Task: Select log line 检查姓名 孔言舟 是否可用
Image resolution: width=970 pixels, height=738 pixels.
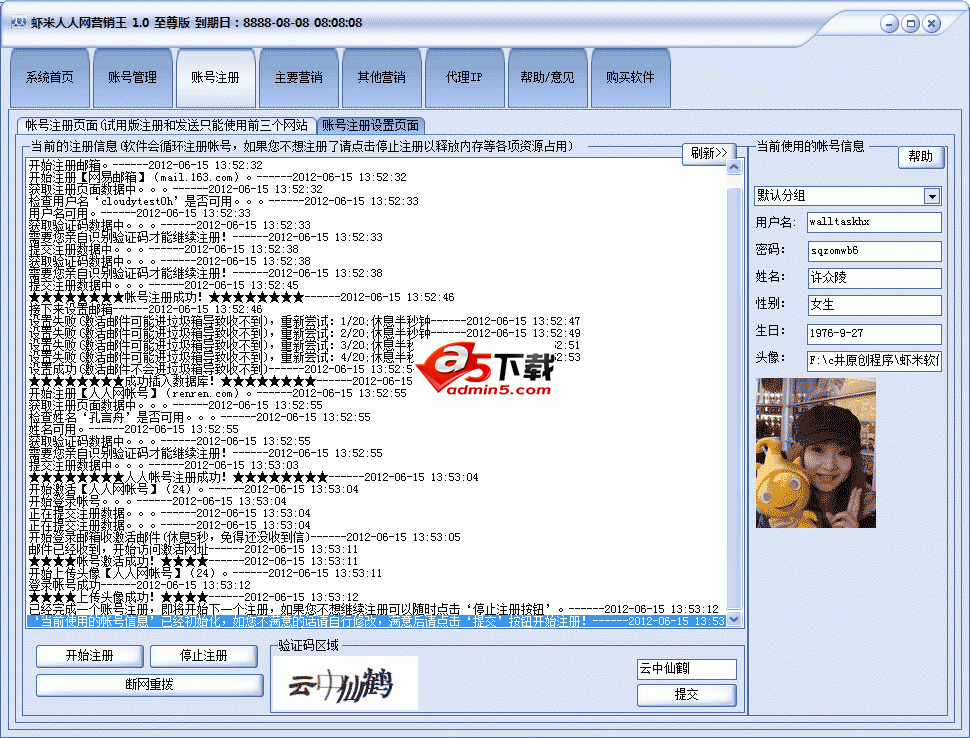Action: (x=200, y=418)
